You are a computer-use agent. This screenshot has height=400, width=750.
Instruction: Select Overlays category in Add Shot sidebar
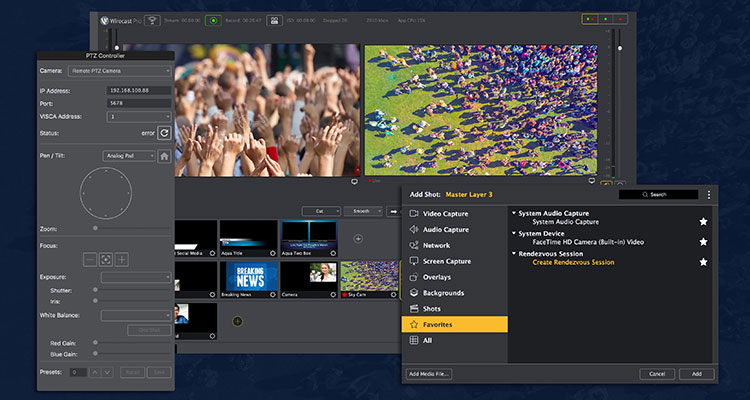point(438,277)
